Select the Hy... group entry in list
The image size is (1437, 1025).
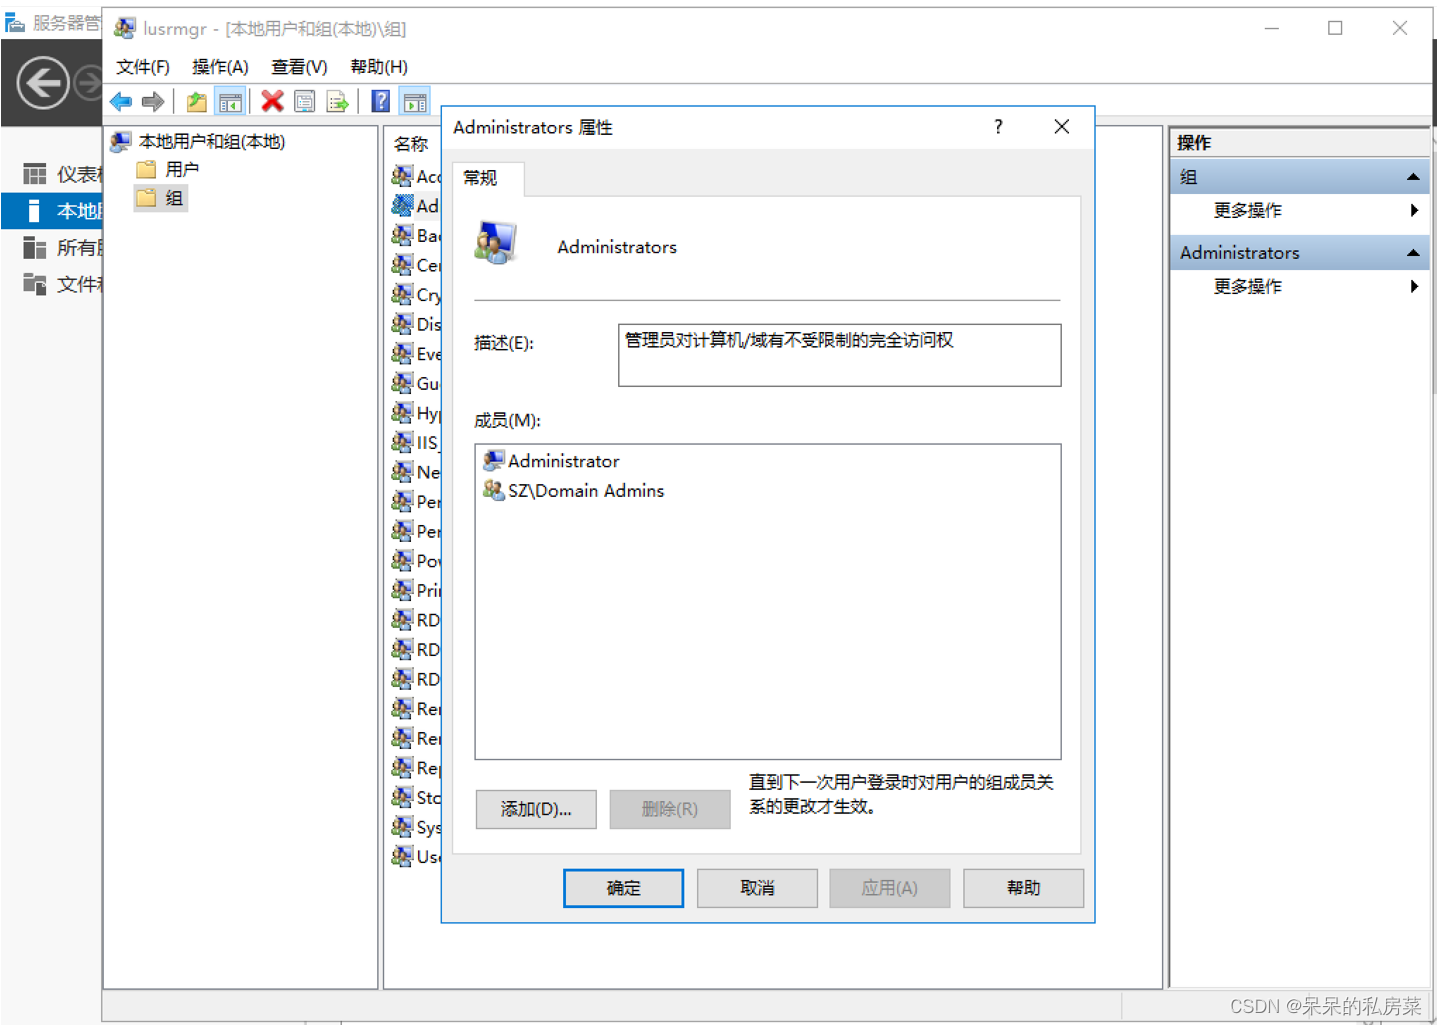[416, 413]
